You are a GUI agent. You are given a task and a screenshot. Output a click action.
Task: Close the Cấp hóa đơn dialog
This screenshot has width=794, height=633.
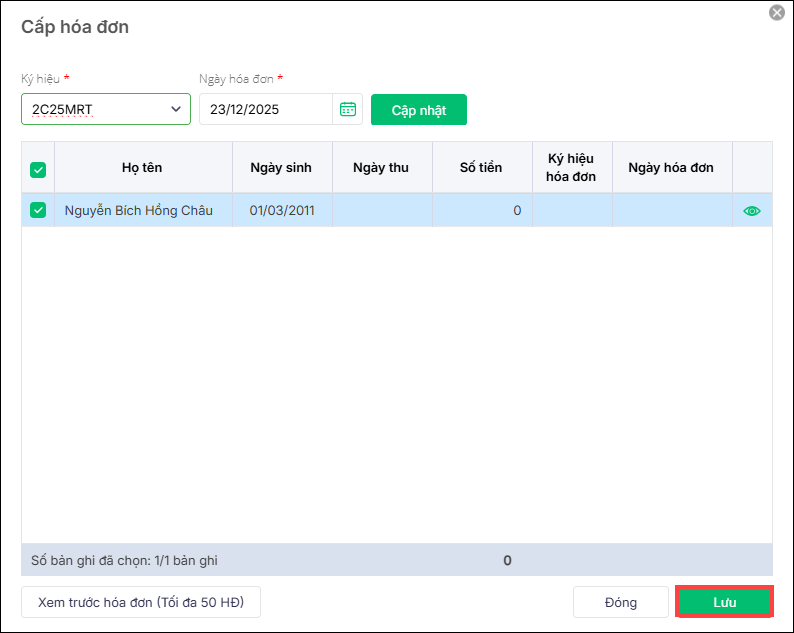point(776,13)
